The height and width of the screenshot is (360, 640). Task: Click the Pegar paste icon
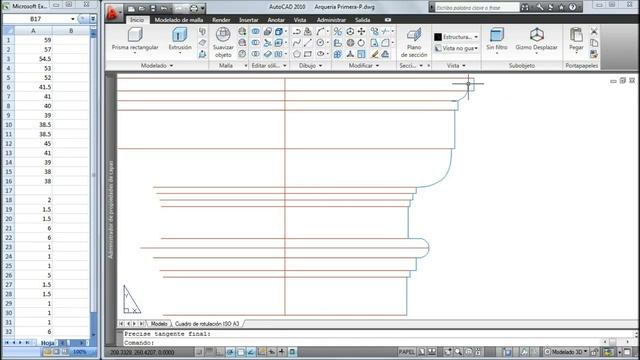click(x=576, y=40)
